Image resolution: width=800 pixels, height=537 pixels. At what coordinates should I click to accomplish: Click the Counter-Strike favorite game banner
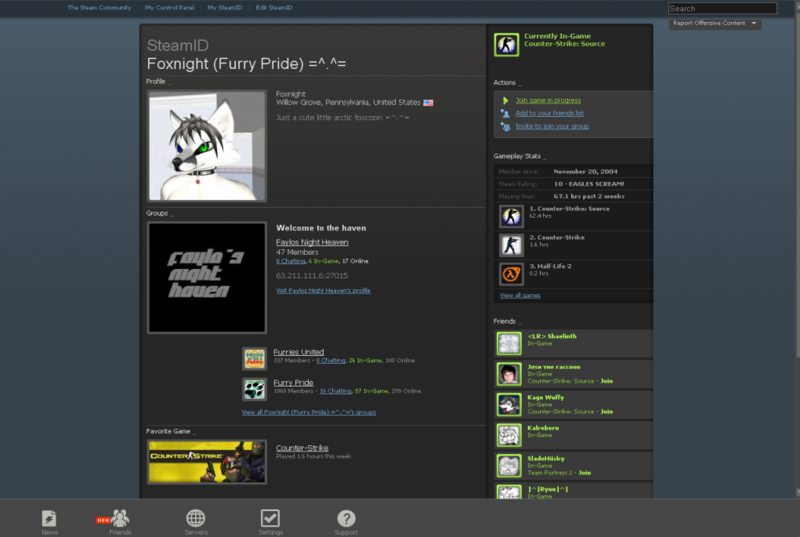tap(207, 462)
